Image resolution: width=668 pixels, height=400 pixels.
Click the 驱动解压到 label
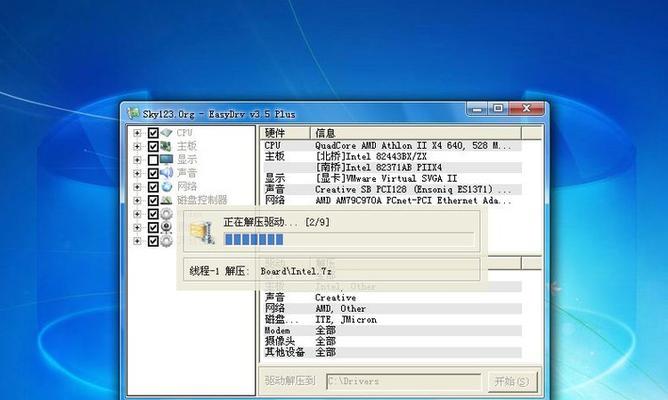coord(290,381)
